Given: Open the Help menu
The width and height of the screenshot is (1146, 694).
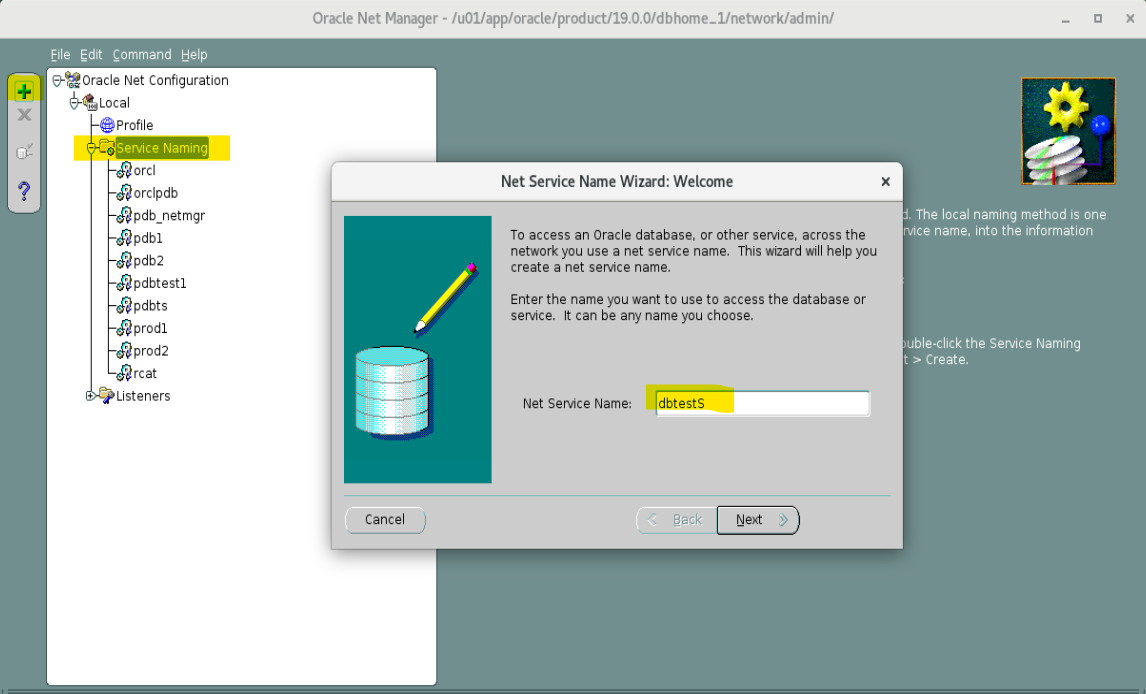Looking at the screenshot, I should 194,55.
